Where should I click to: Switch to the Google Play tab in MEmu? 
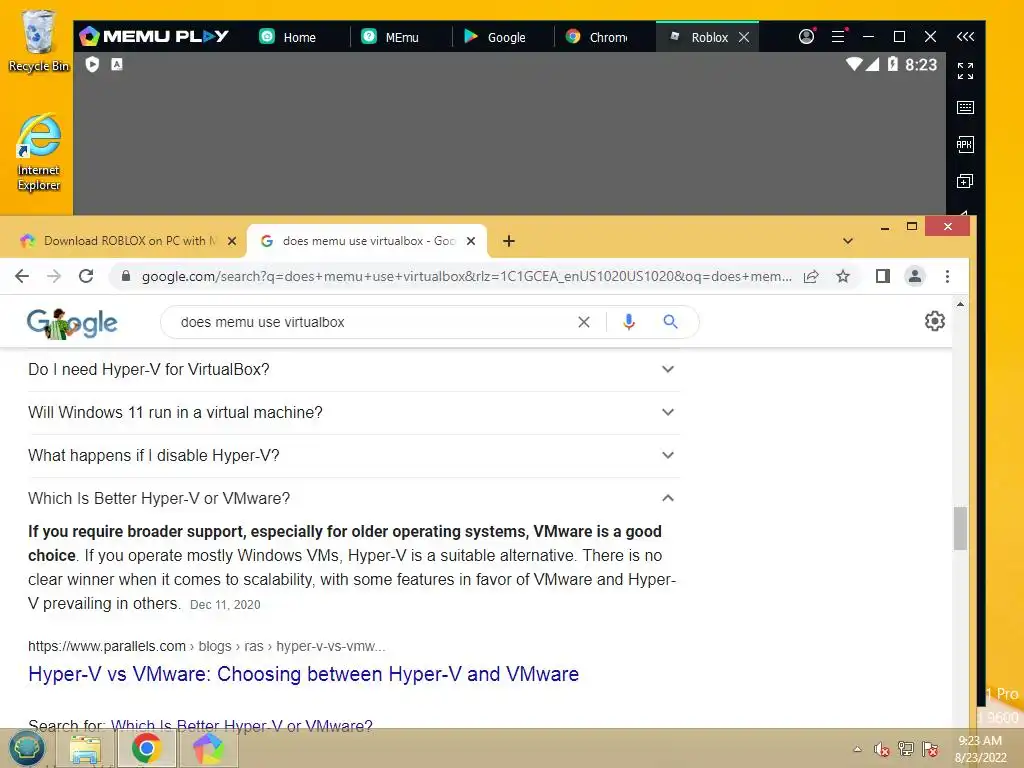coord(504,37)
